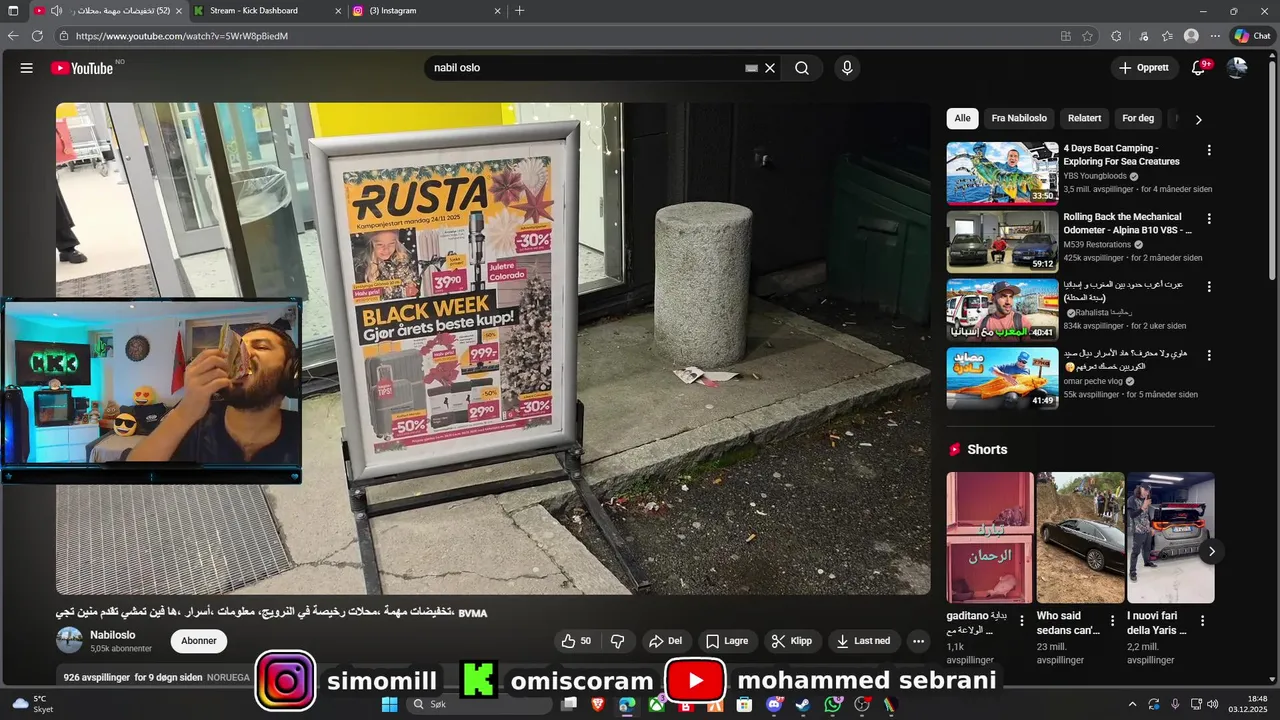Open the I nuovi fari della Yaris short
Viewport: 1280px width, 720px height.
(1170, 538)
